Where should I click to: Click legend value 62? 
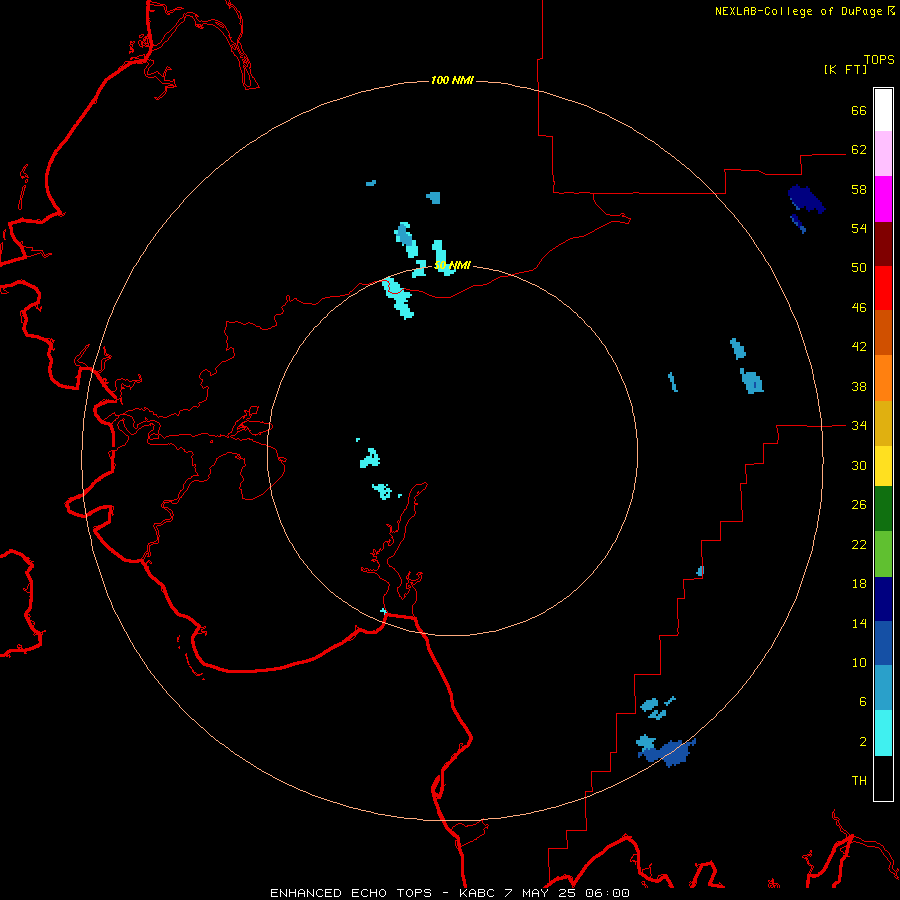pos(859,149)
